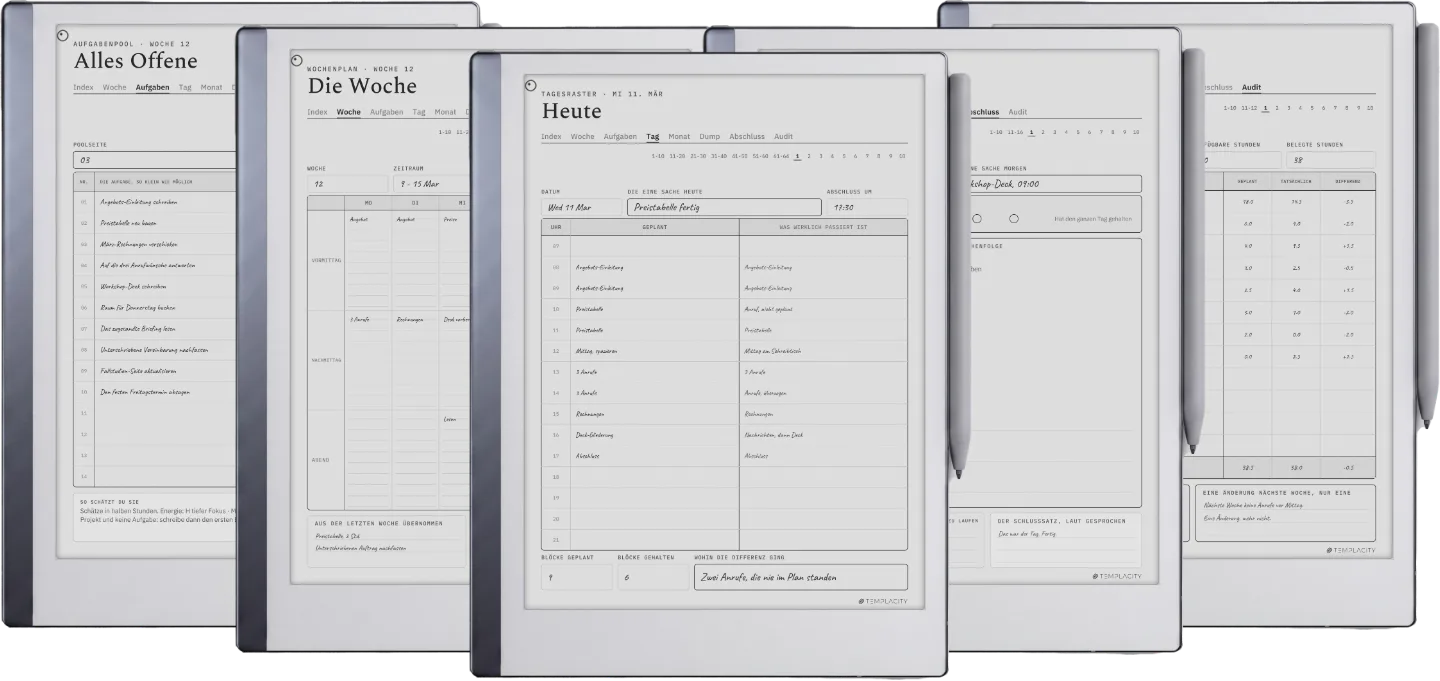Tap the circle icon above Alles Offene title

62,35
